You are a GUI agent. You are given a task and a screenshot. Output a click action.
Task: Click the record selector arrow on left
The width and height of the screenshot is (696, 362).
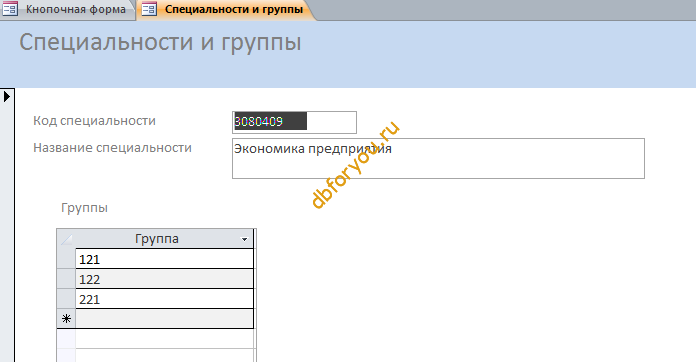(7, 96)
